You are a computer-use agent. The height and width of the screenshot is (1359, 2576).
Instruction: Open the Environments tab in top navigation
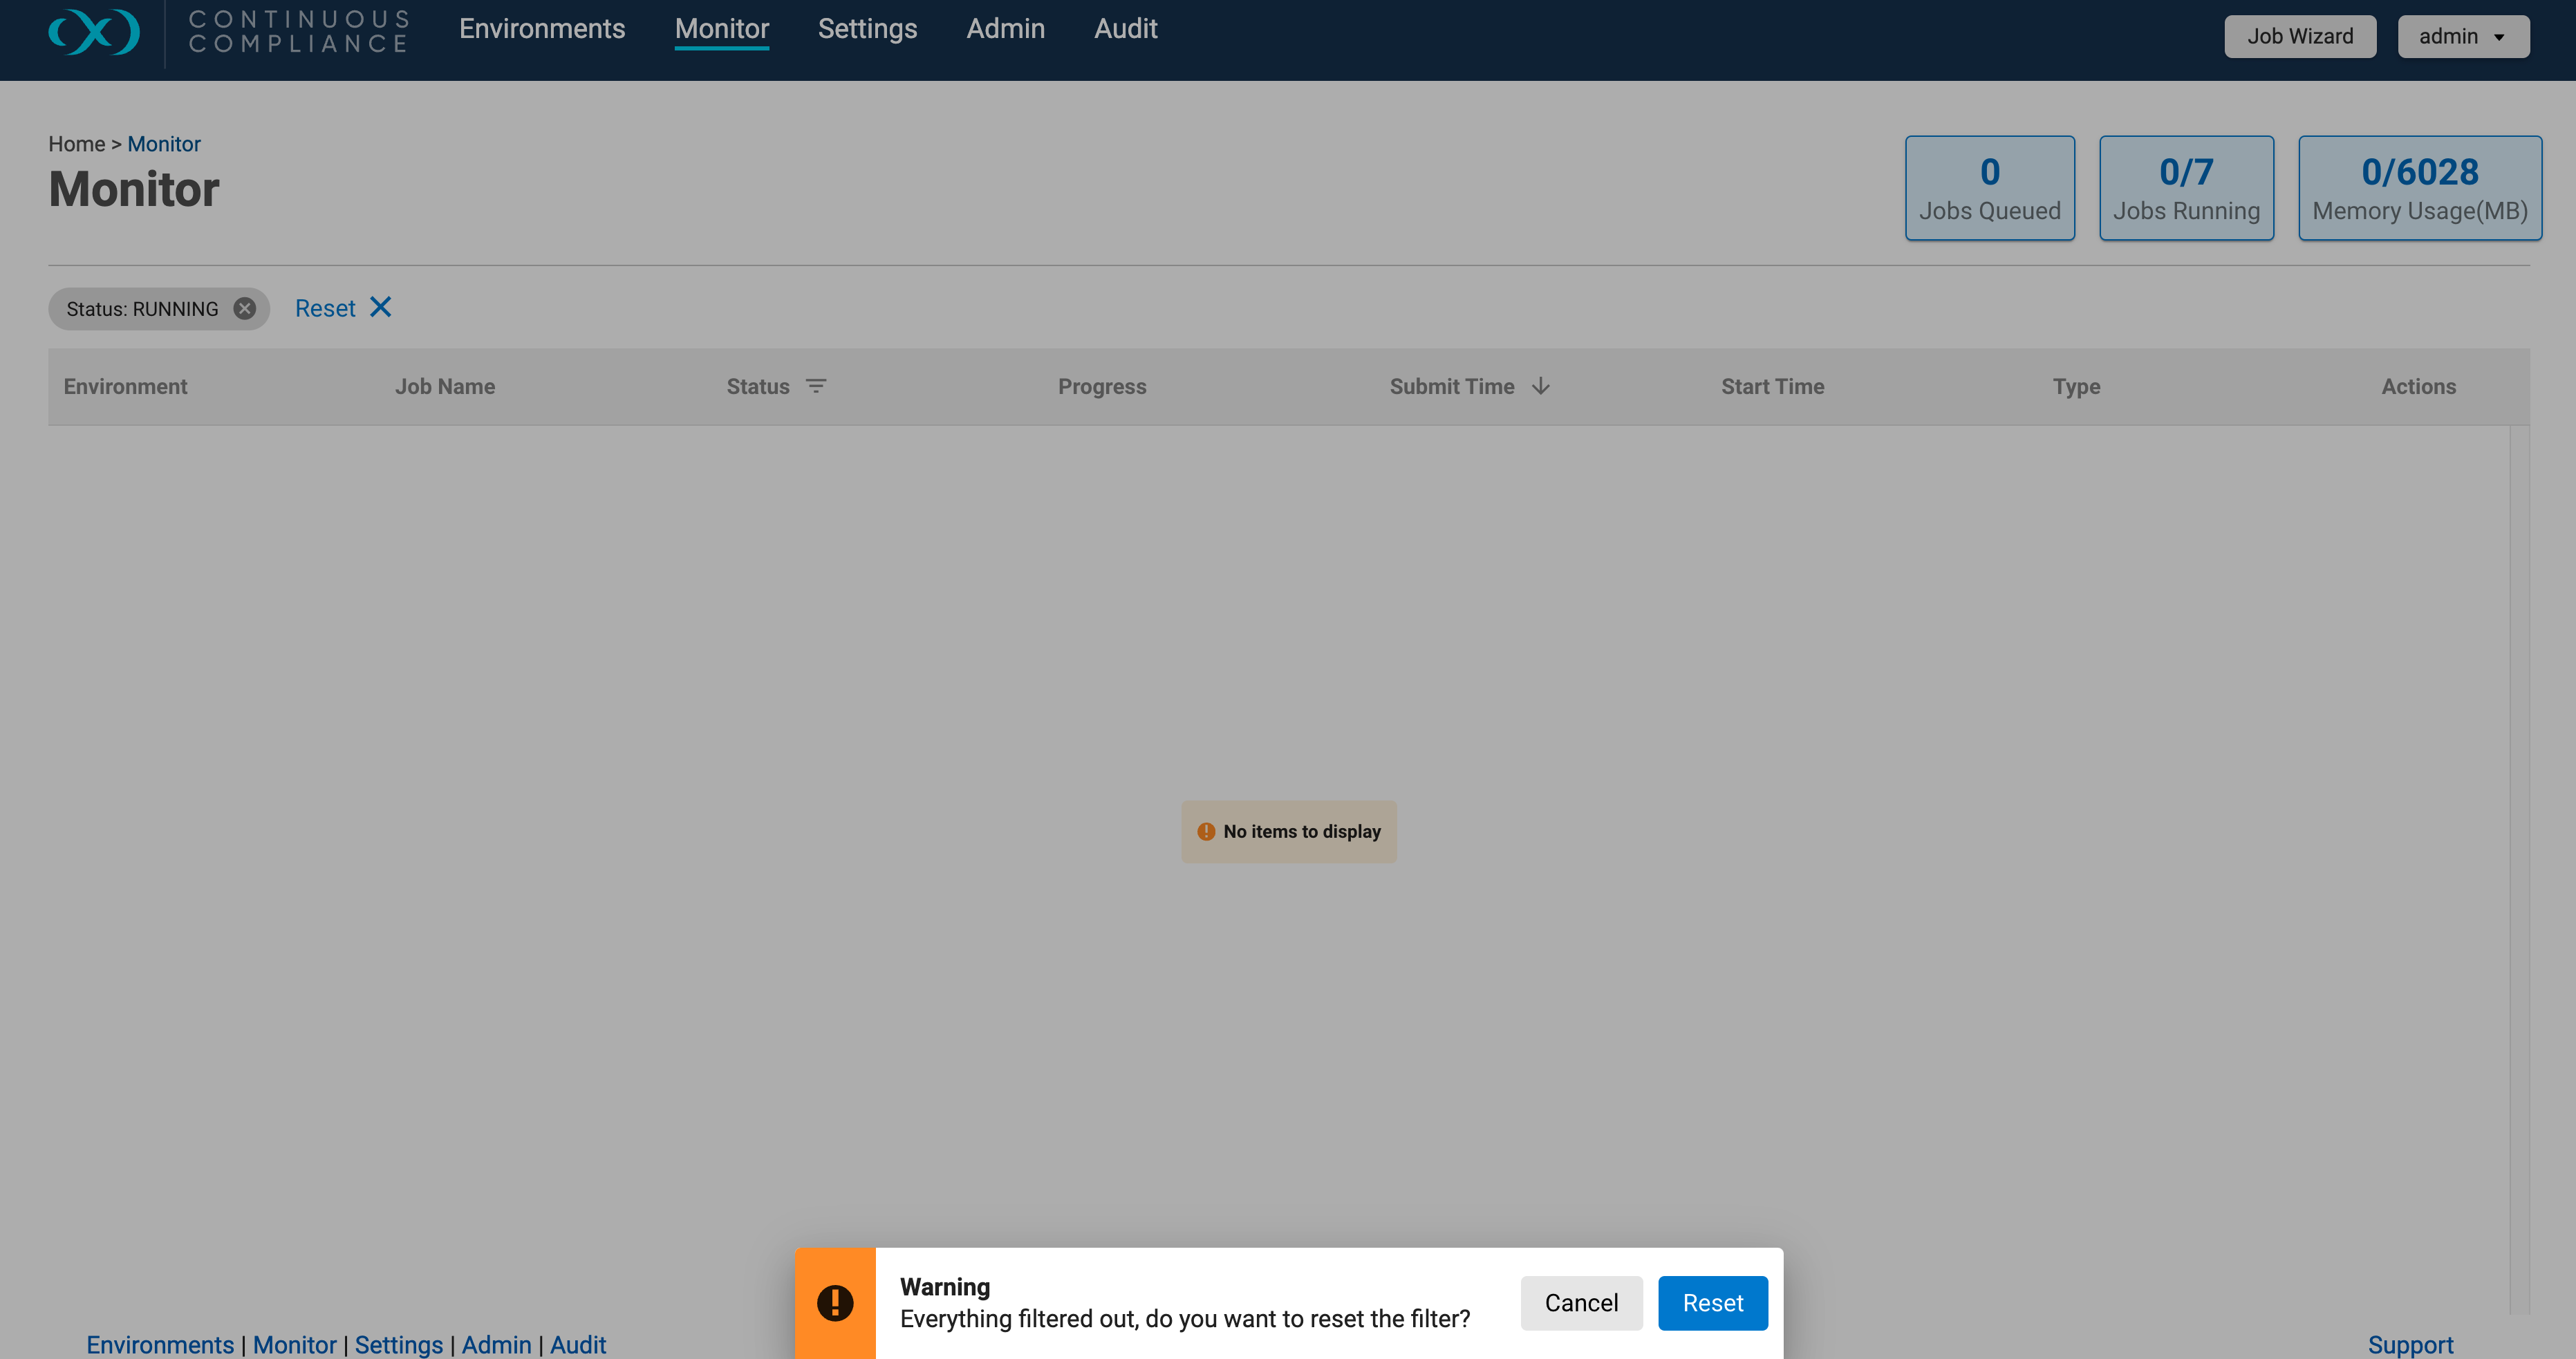(542, 29)
